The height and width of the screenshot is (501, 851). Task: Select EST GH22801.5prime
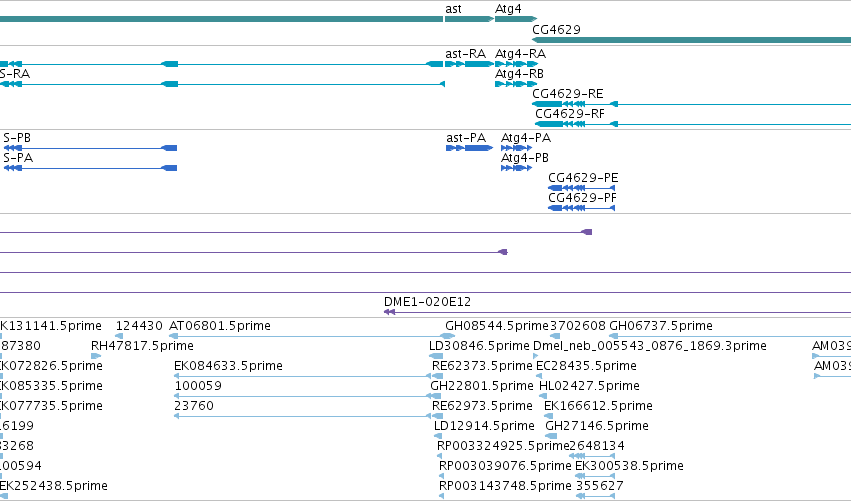[482, 386]
